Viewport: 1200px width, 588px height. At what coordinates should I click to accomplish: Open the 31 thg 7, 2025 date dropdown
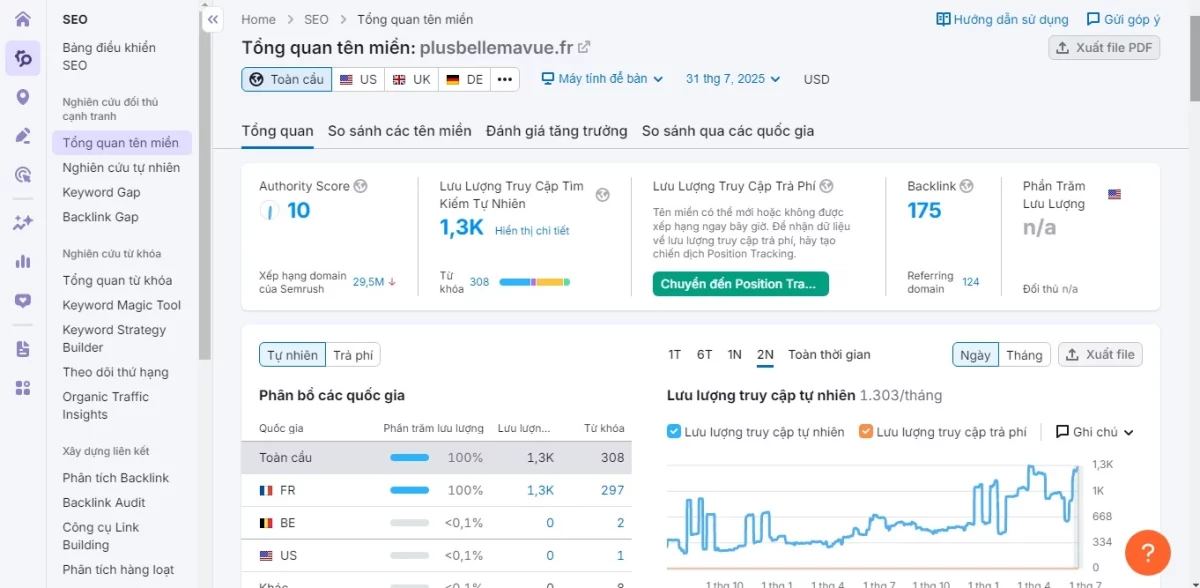pyautogui.click(x=733, y=79)
